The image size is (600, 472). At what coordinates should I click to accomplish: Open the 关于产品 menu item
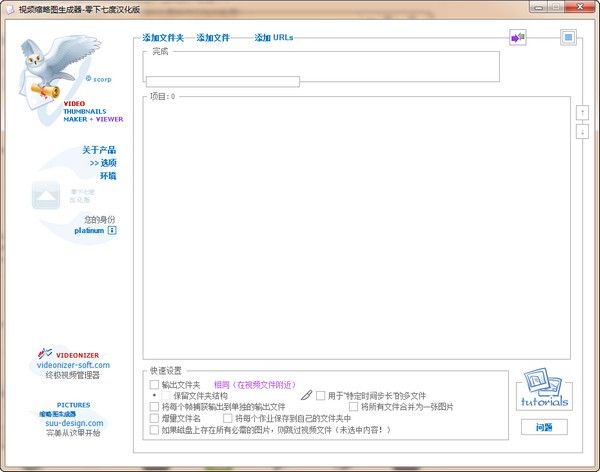[99, 150]
